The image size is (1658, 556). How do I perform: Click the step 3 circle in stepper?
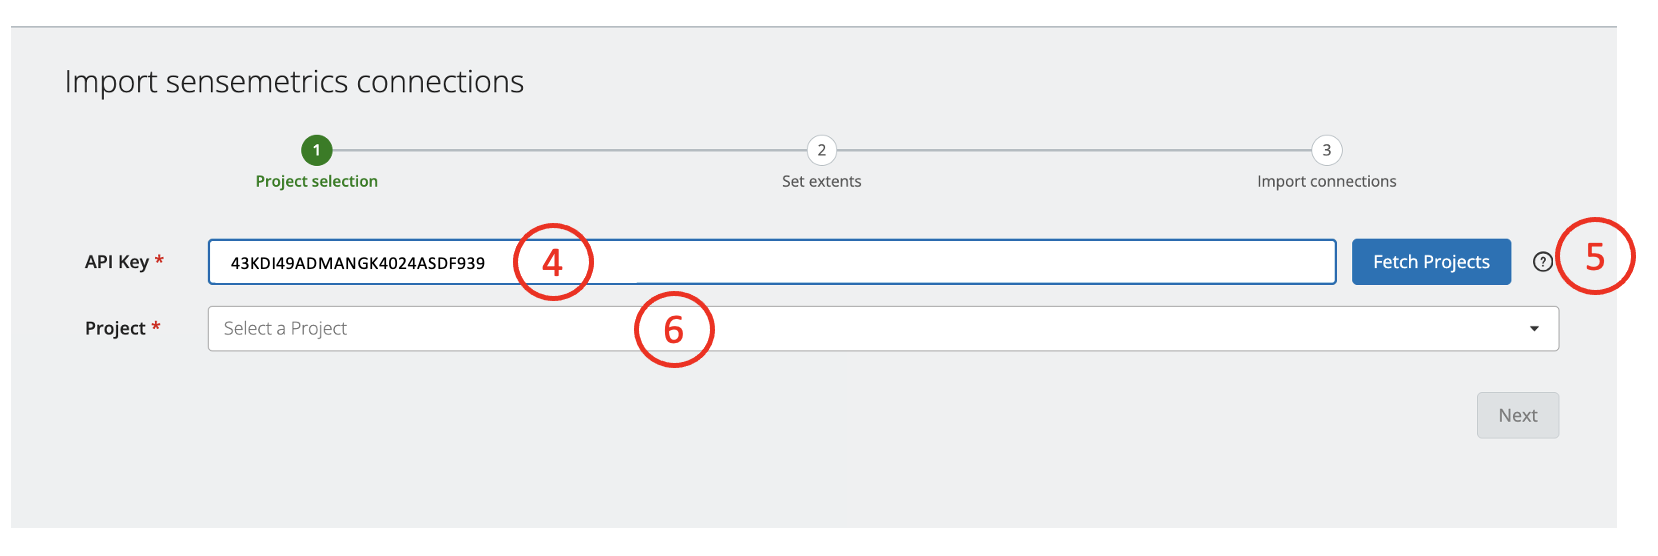pos(1326,150)
